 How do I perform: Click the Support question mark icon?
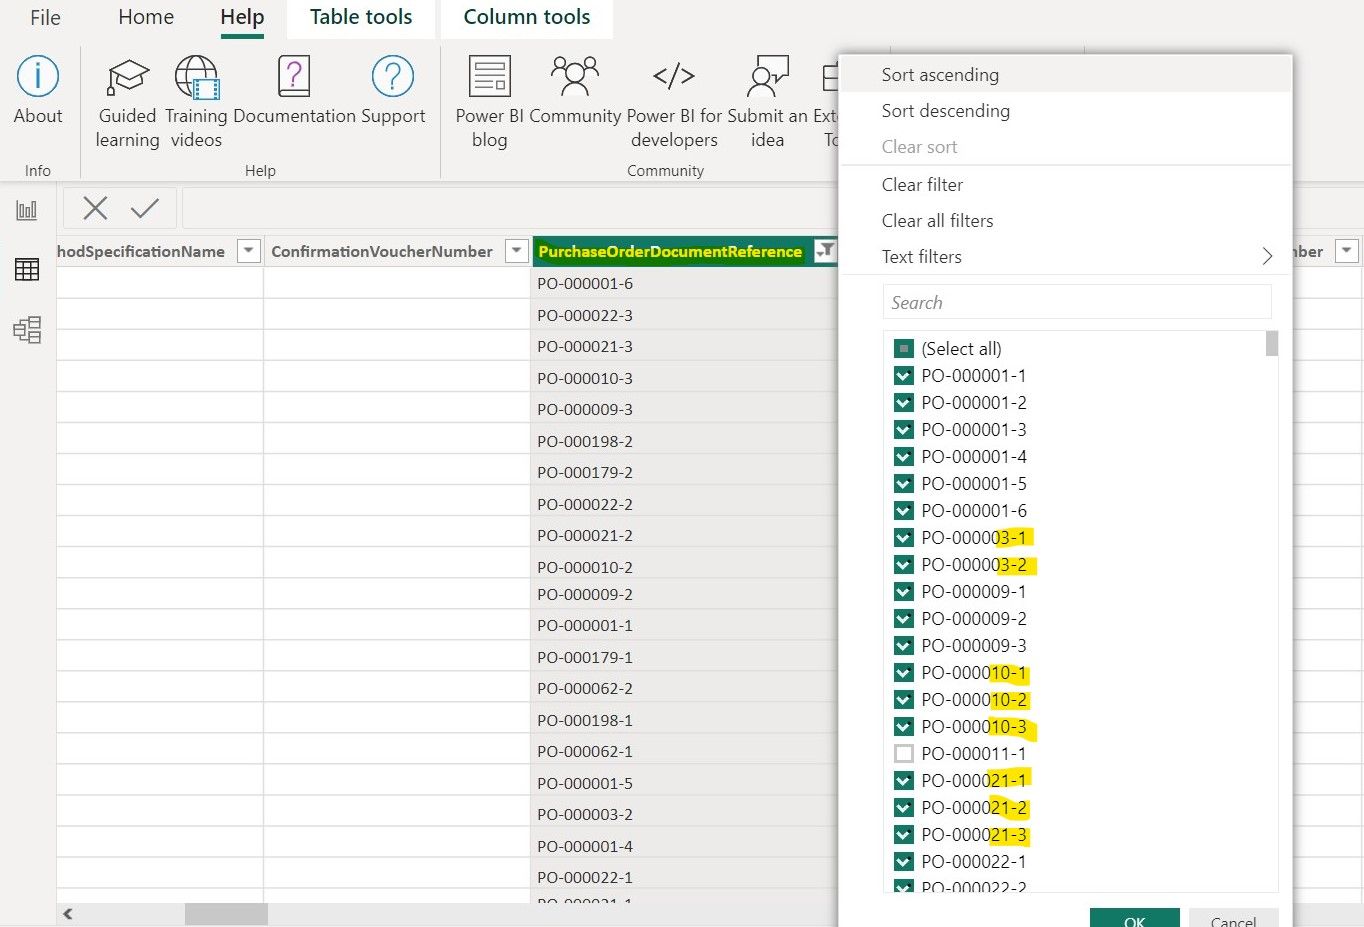[393, 76]
